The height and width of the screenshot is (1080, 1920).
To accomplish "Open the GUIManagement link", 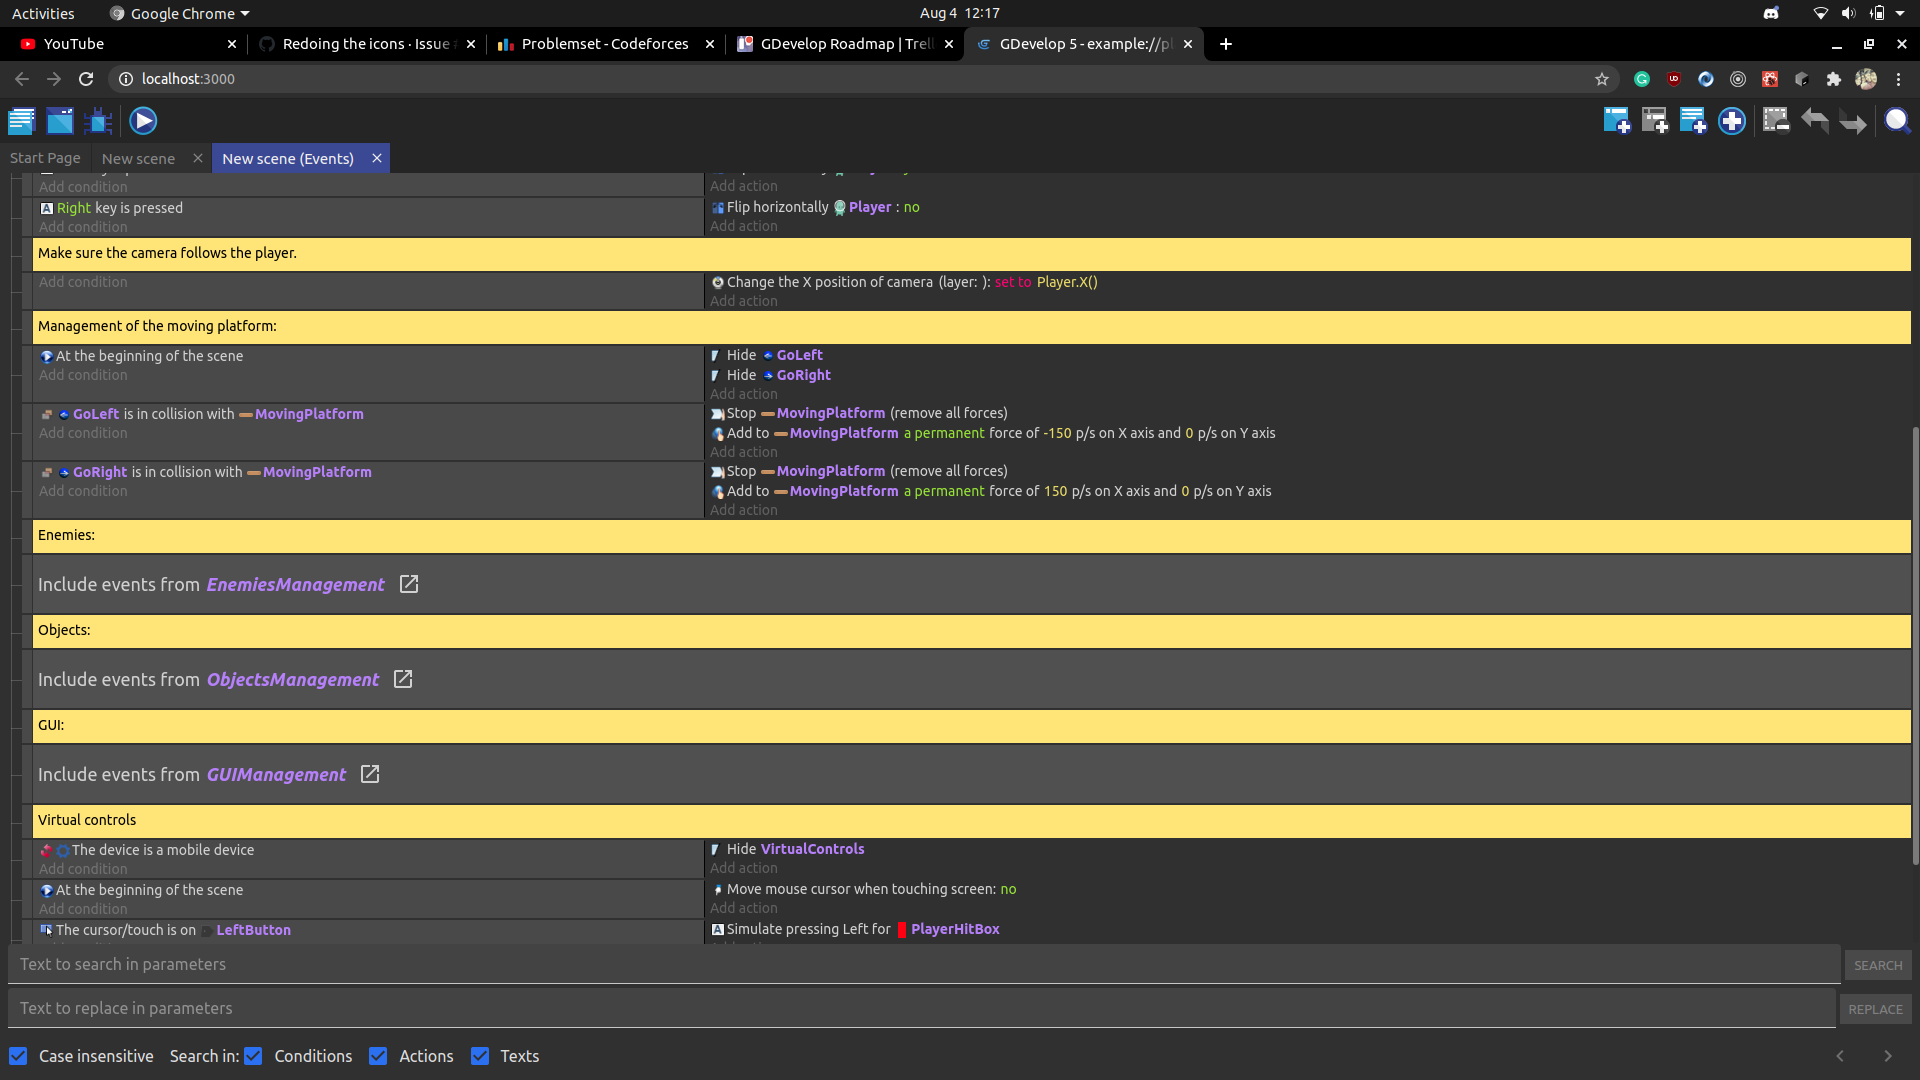I will coord(276,774).
